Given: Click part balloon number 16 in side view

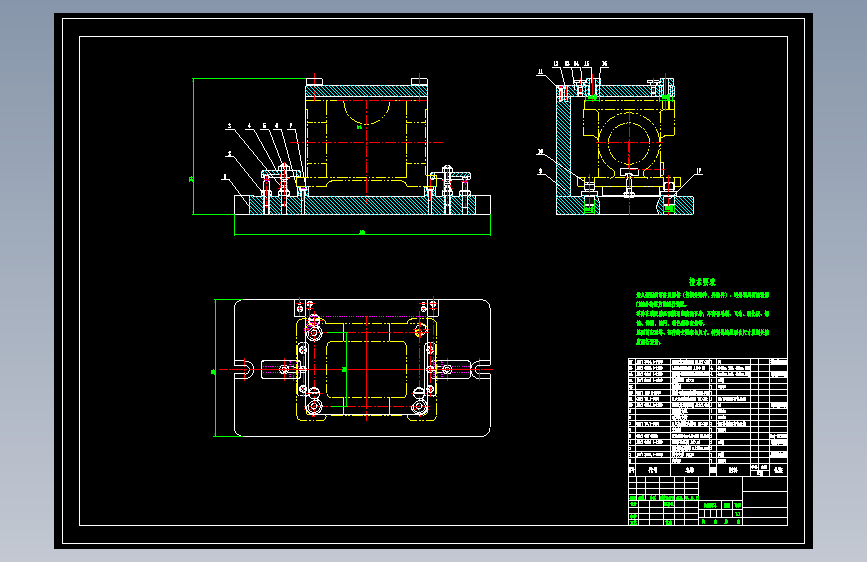Looking at the screenshot, I should coord(604,64).
